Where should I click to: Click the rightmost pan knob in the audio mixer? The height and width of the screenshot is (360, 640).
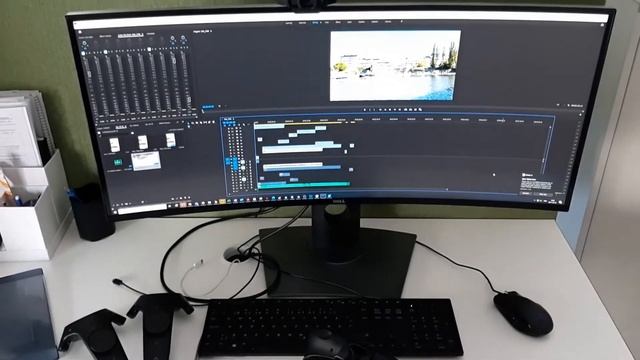pos(183,39)
